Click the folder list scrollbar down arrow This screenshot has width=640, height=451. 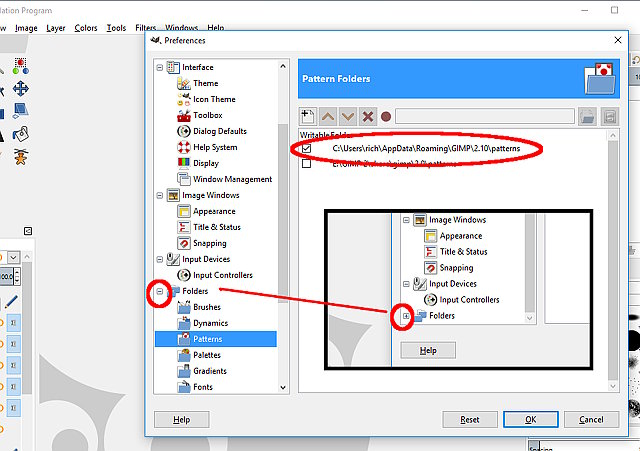[x=613, y=386]
